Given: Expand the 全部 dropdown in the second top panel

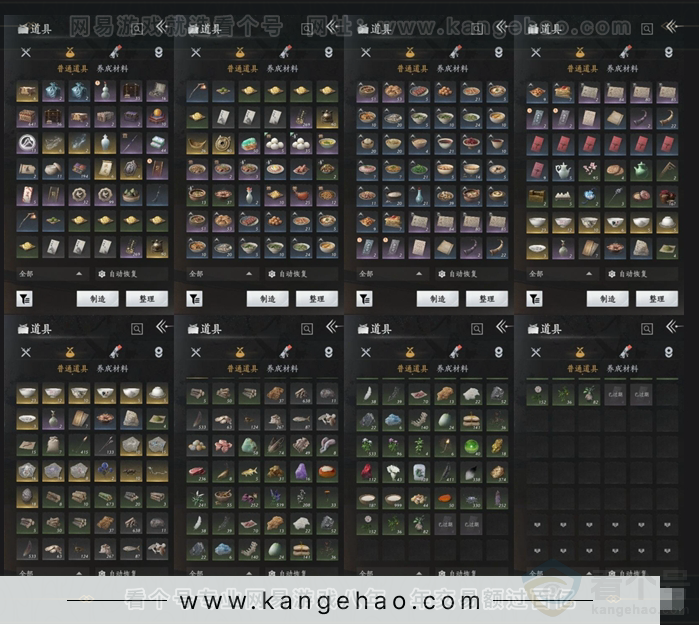Looking at the screenshot, I should [x=220, y=274].
